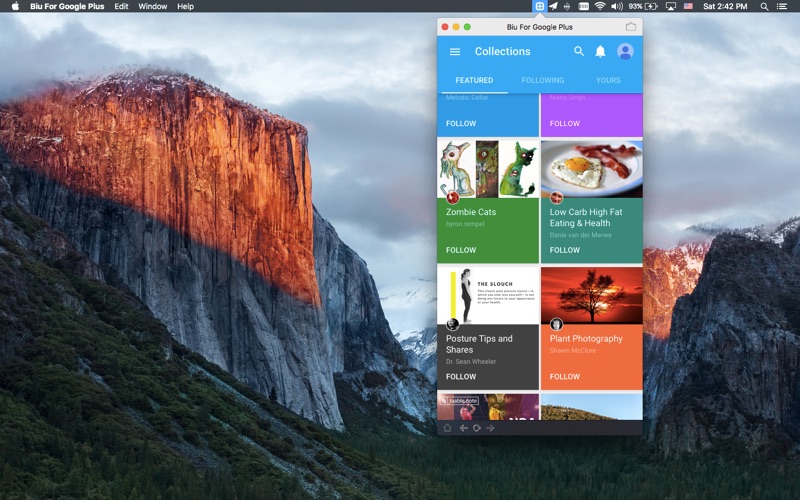Click the crosshair globe menu bar icon
This screenshot has height=500, width=800.
click(567, 6)
